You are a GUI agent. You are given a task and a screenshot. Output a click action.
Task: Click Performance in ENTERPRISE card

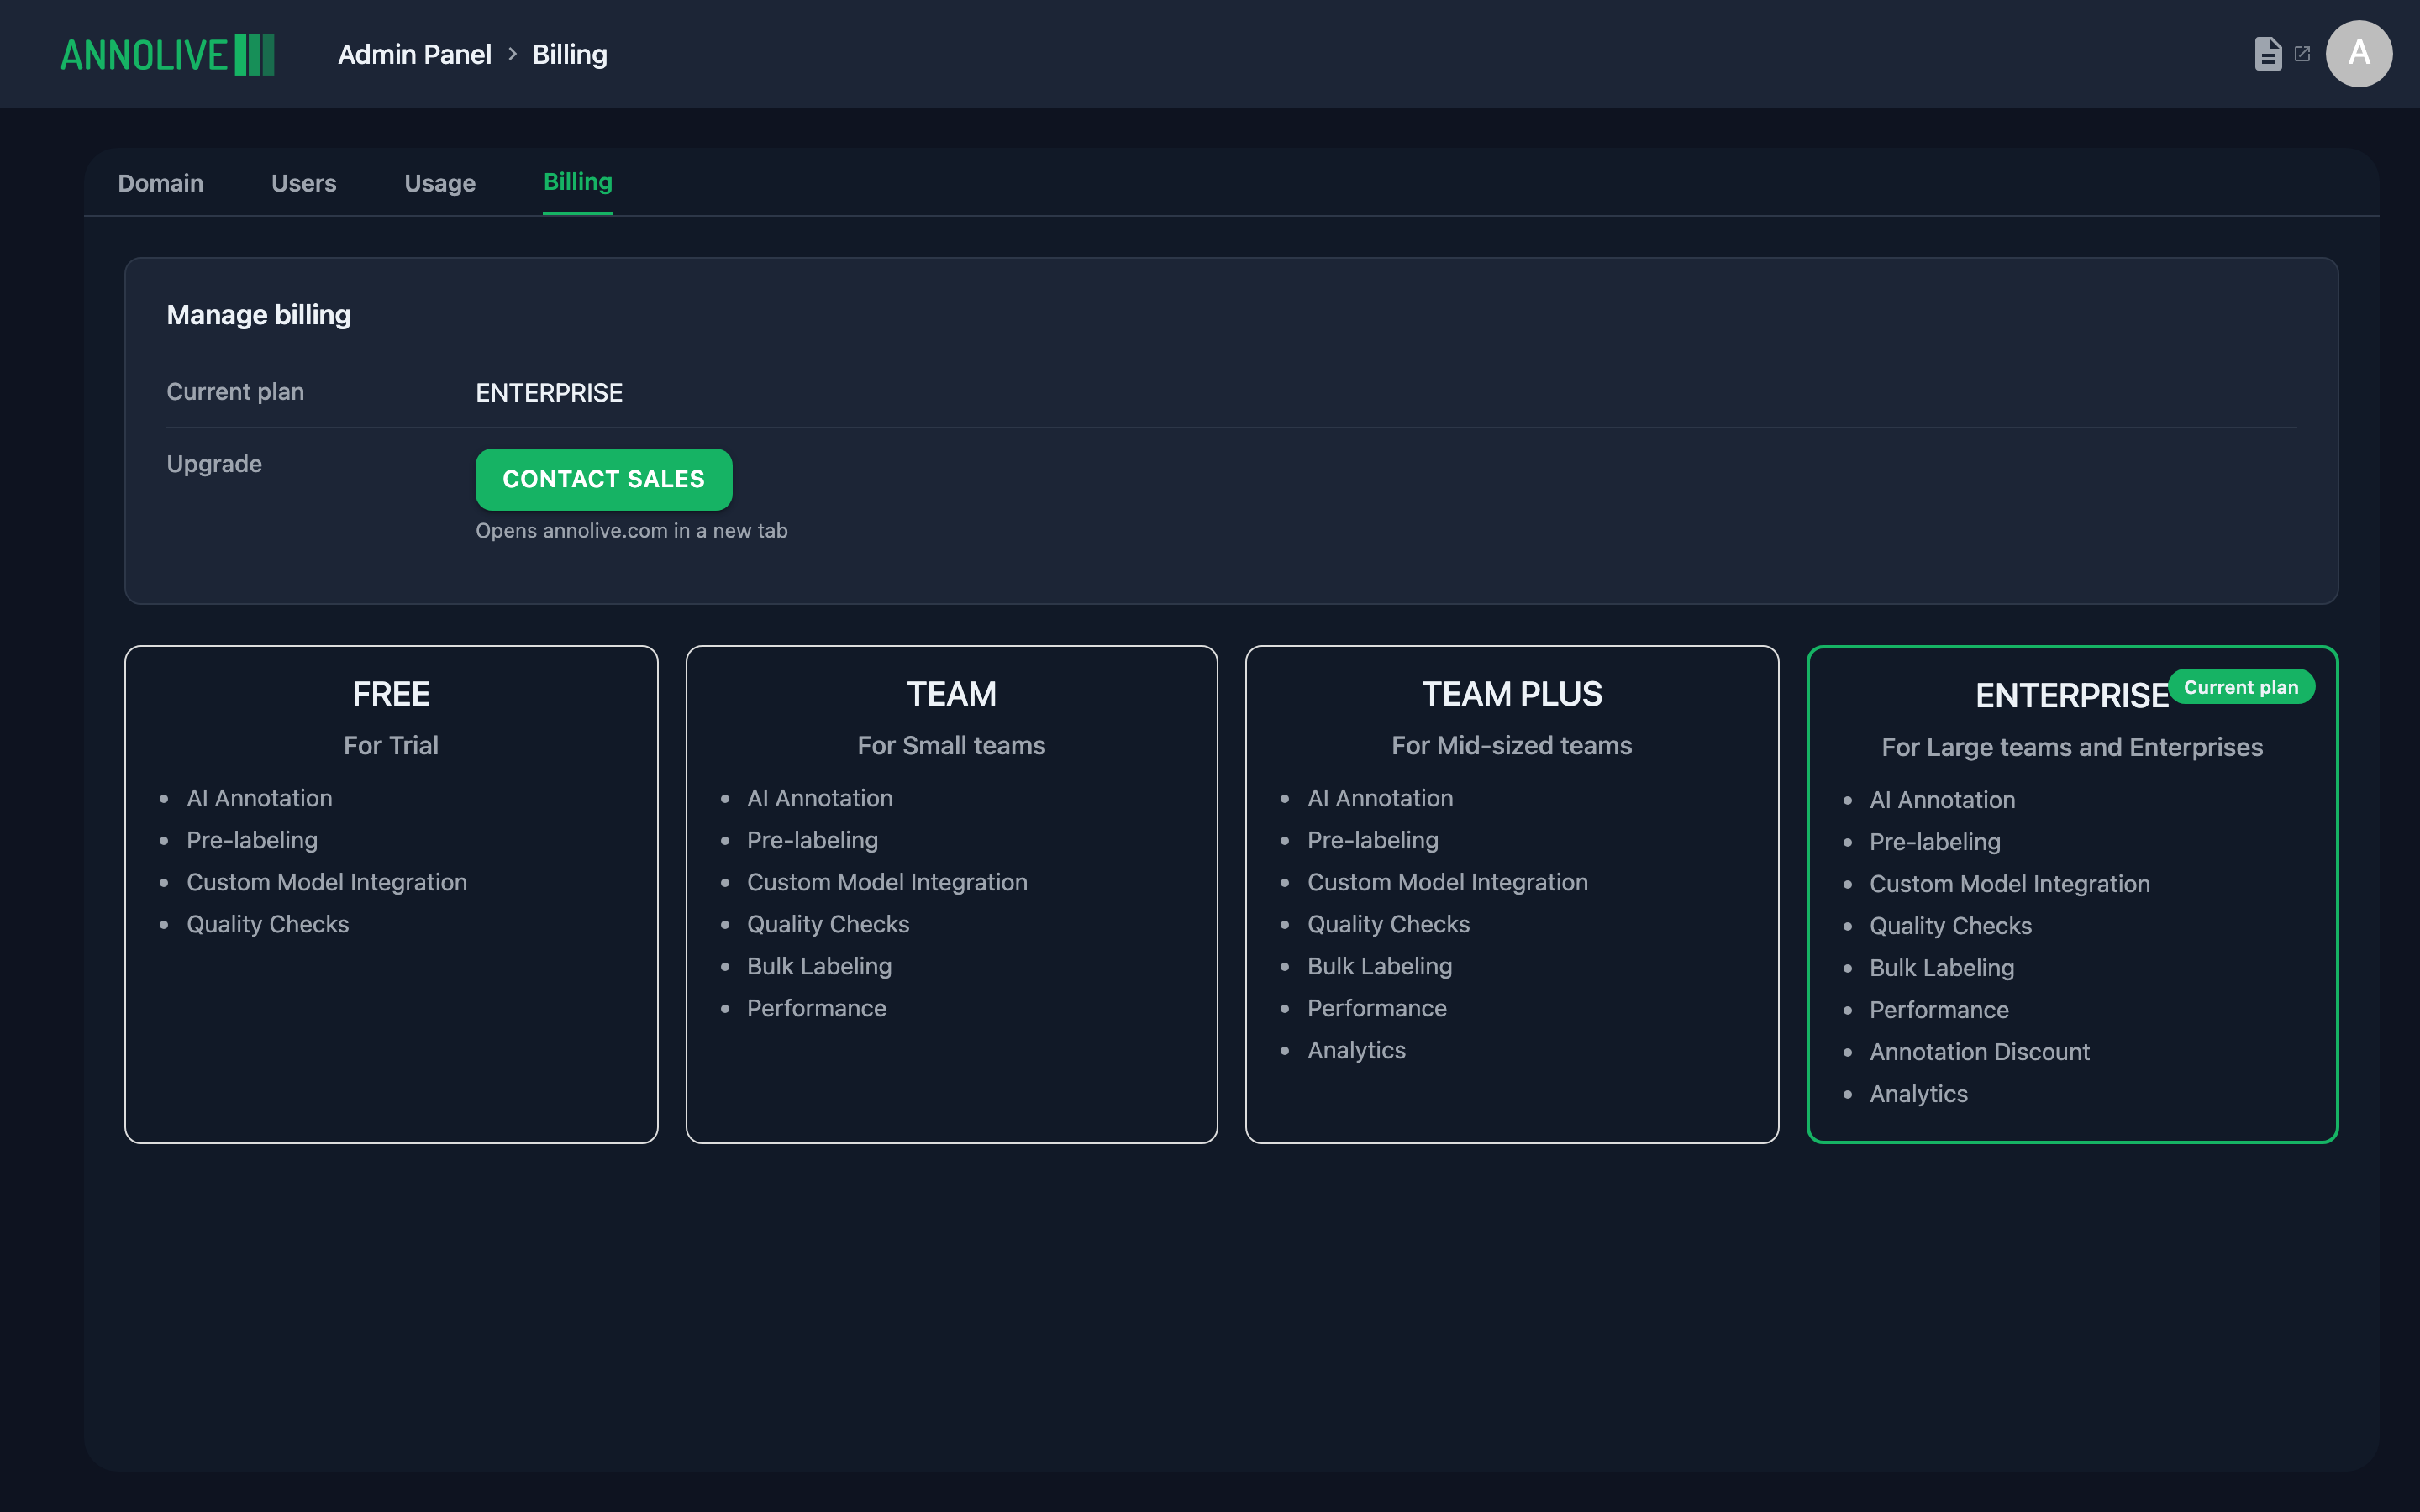pos(1939,1010)
